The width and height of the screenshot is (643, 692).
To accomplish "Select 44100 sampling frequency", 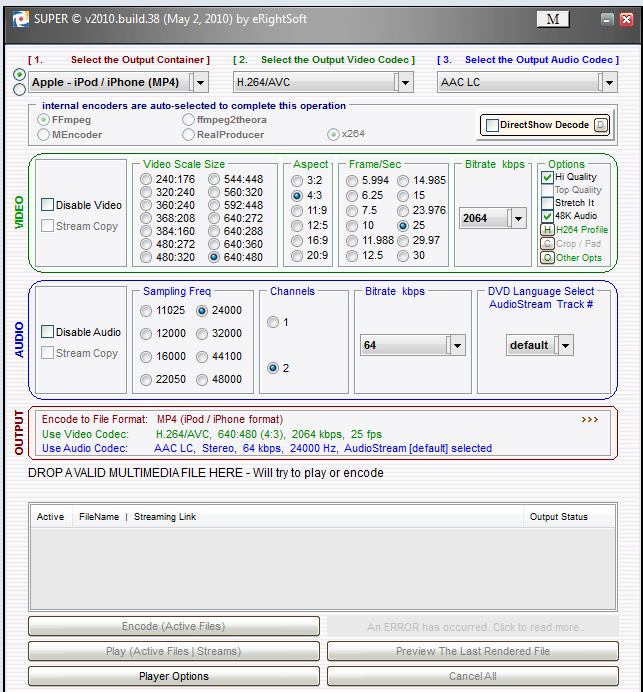I will [202, 357].
